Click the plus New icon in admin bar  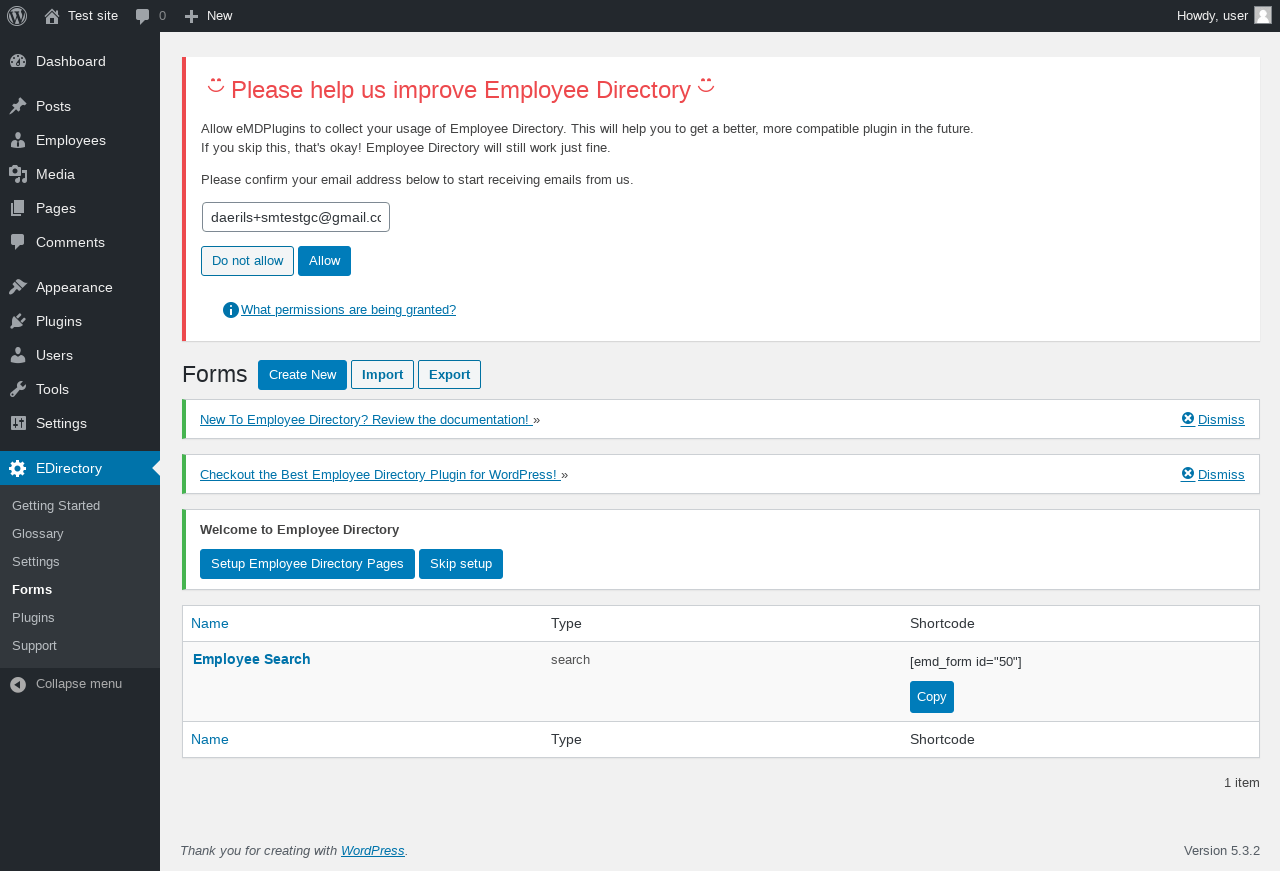coord(192,16)
